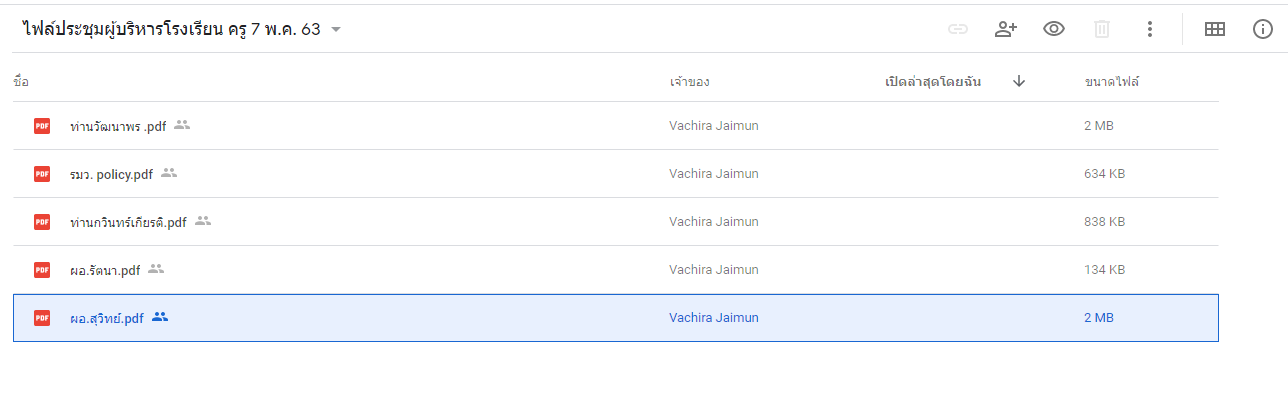The height and width of the screenshot is (417, 1288).
Task: Open the last-opened-by-me sort column dropdown
Action: point(932,82)
